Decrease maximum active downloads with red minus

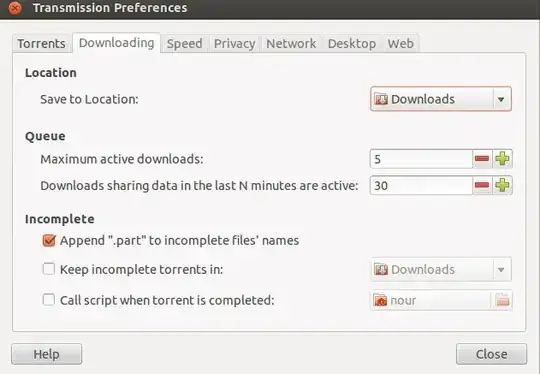click(482, 159)
